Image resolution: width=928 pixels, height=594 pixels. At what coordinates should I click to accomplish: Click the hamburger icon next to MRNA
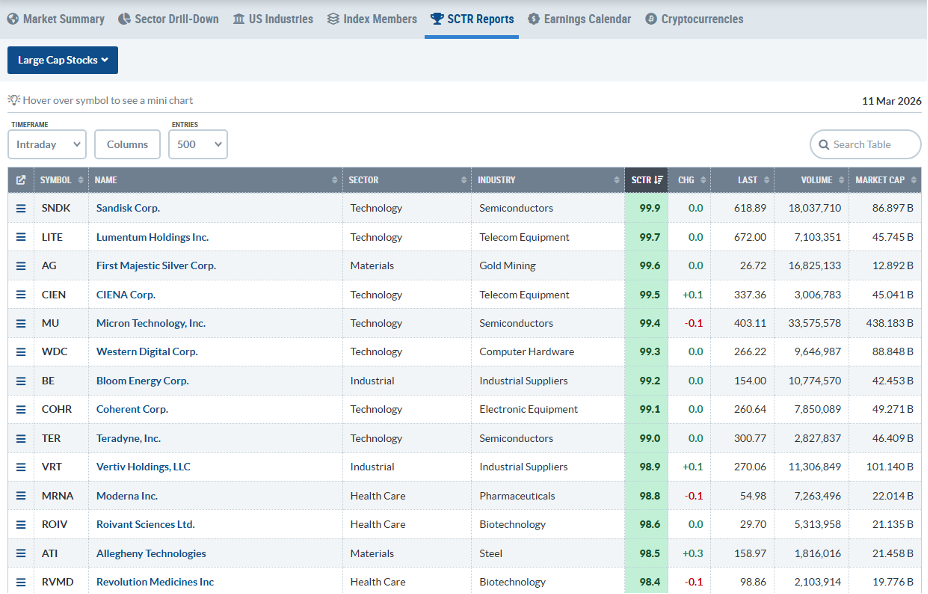(21, 495)
